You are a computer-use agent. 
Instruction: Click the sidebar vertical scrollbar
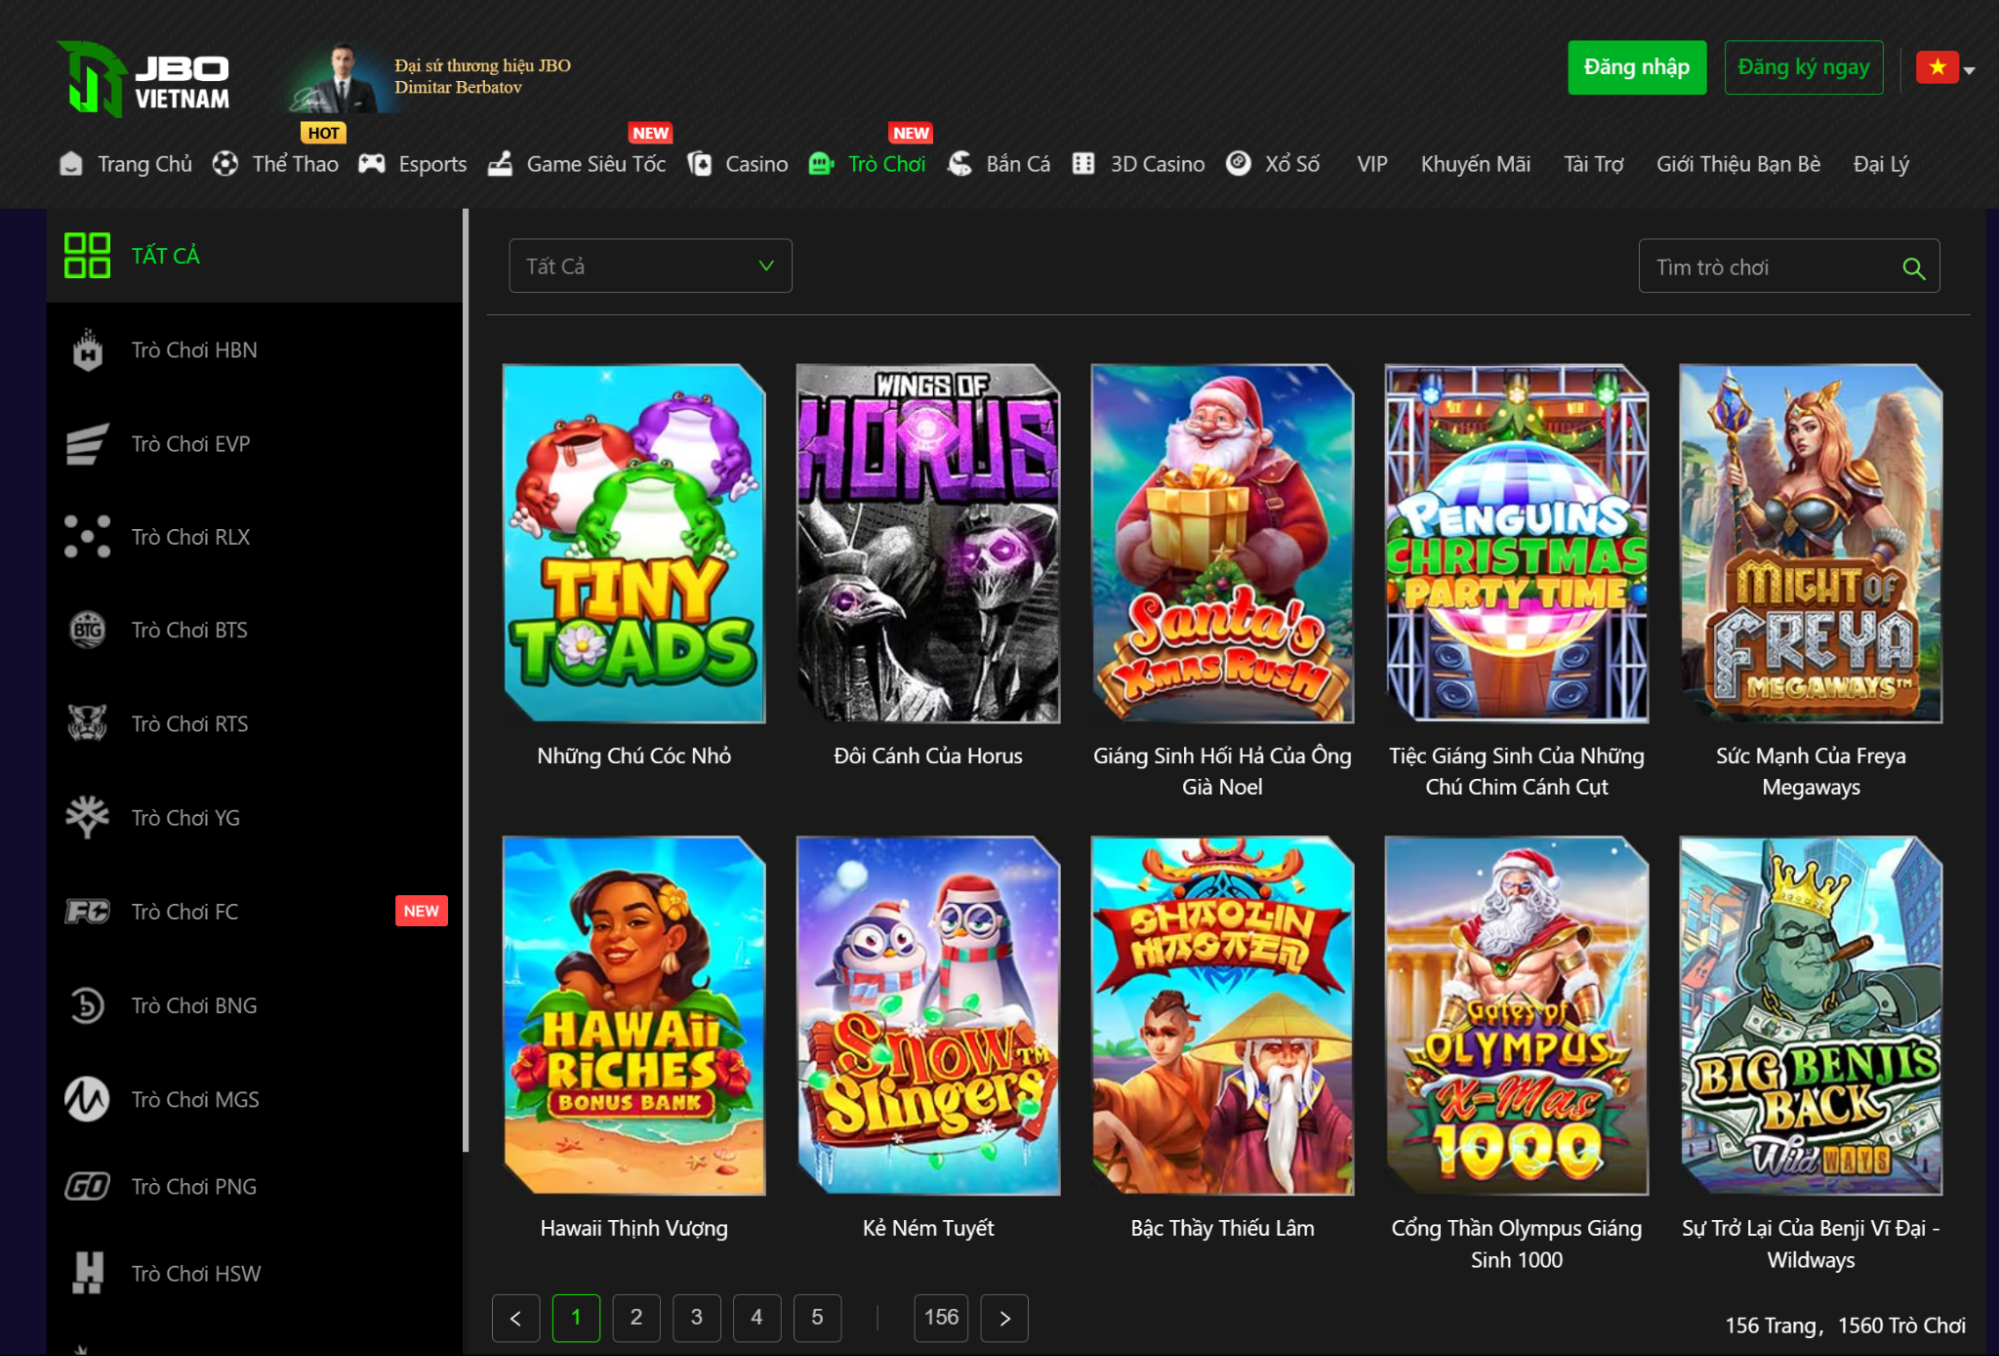click(465, 680)
